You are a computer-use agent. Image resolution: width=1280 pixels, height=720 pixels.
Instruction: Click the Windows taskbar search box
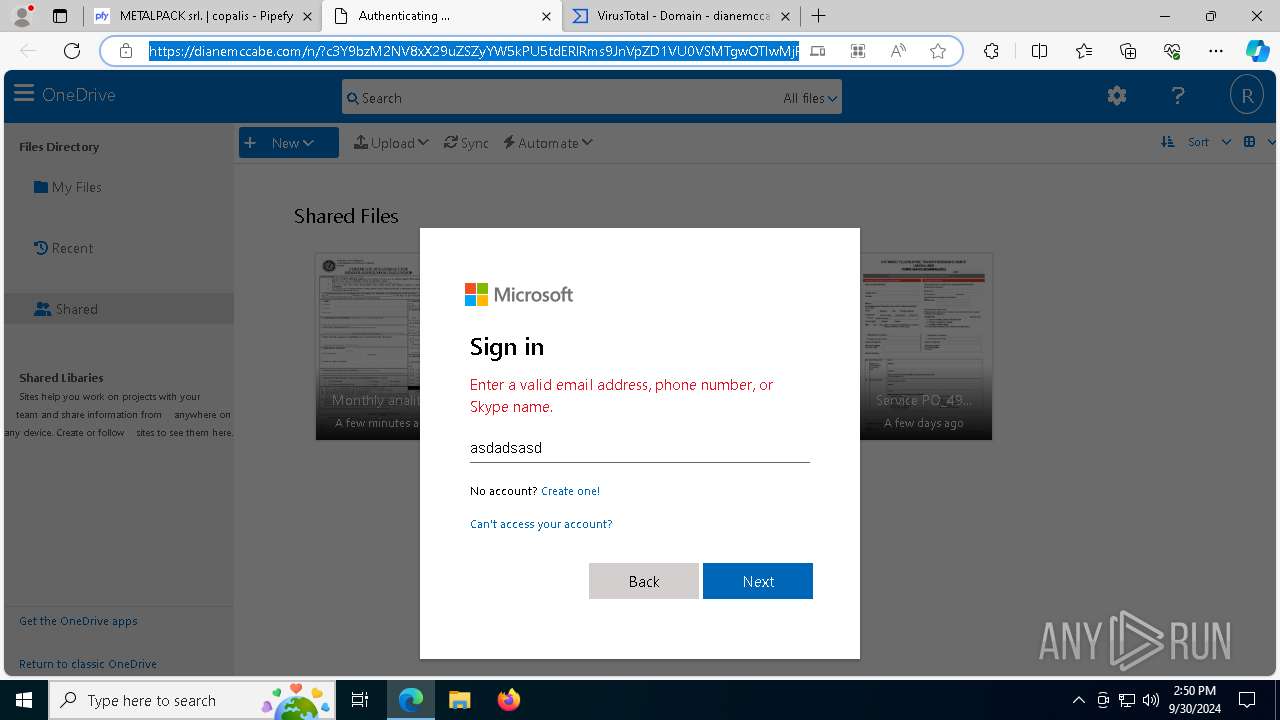tap(191, 700)
